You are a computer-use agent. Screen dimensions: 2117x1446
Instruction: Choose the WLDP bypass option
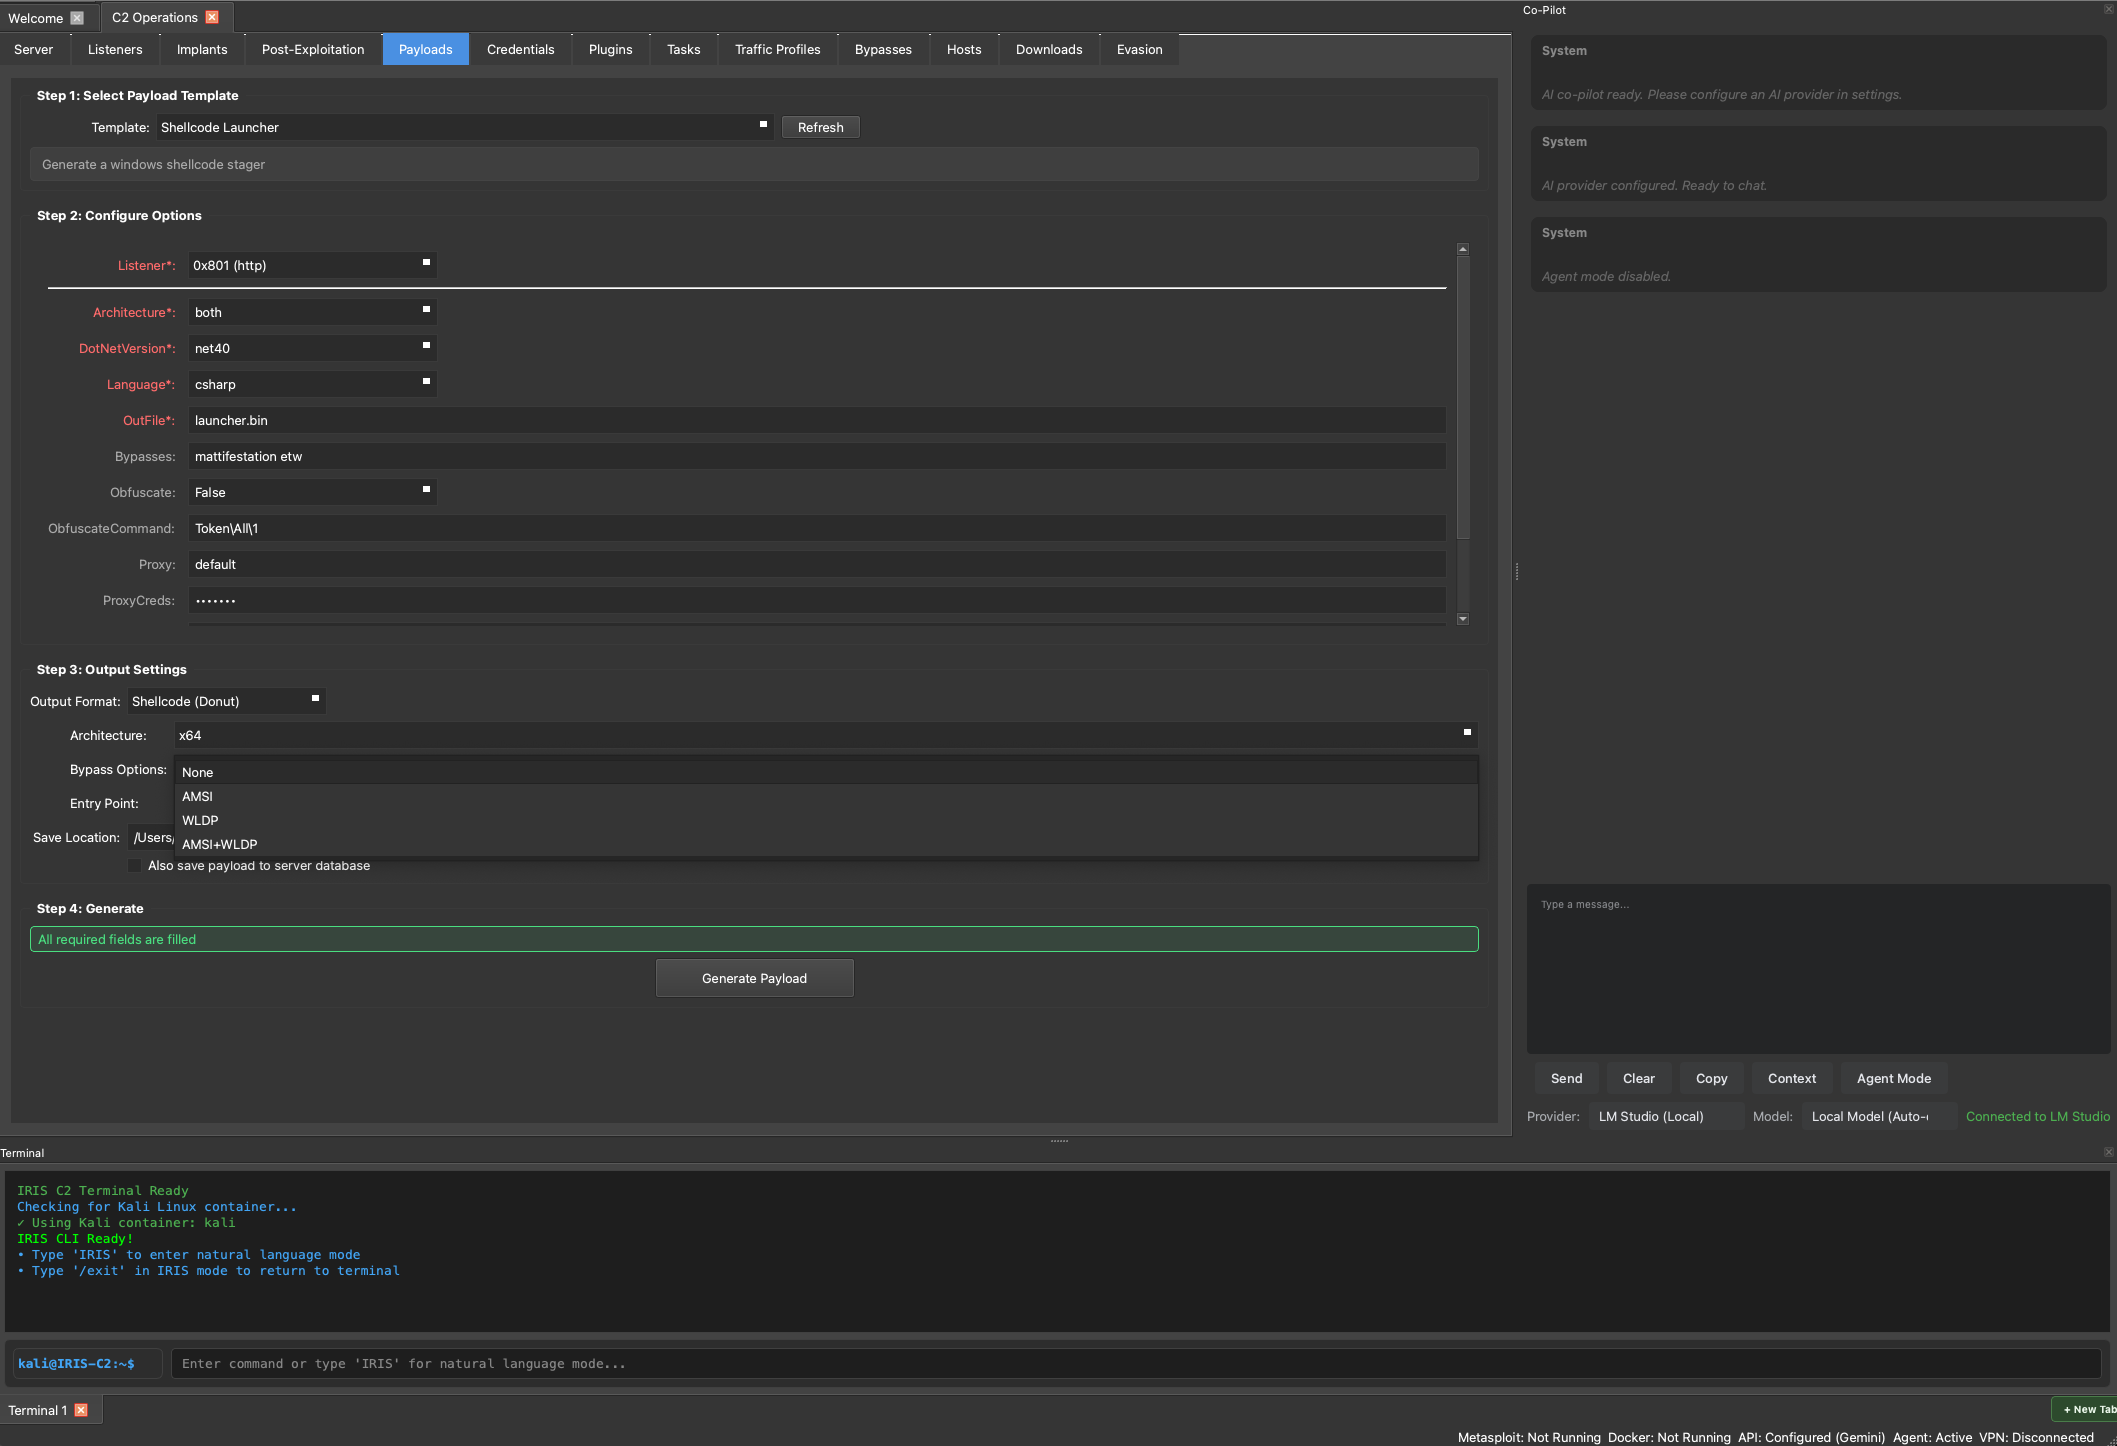826,820
